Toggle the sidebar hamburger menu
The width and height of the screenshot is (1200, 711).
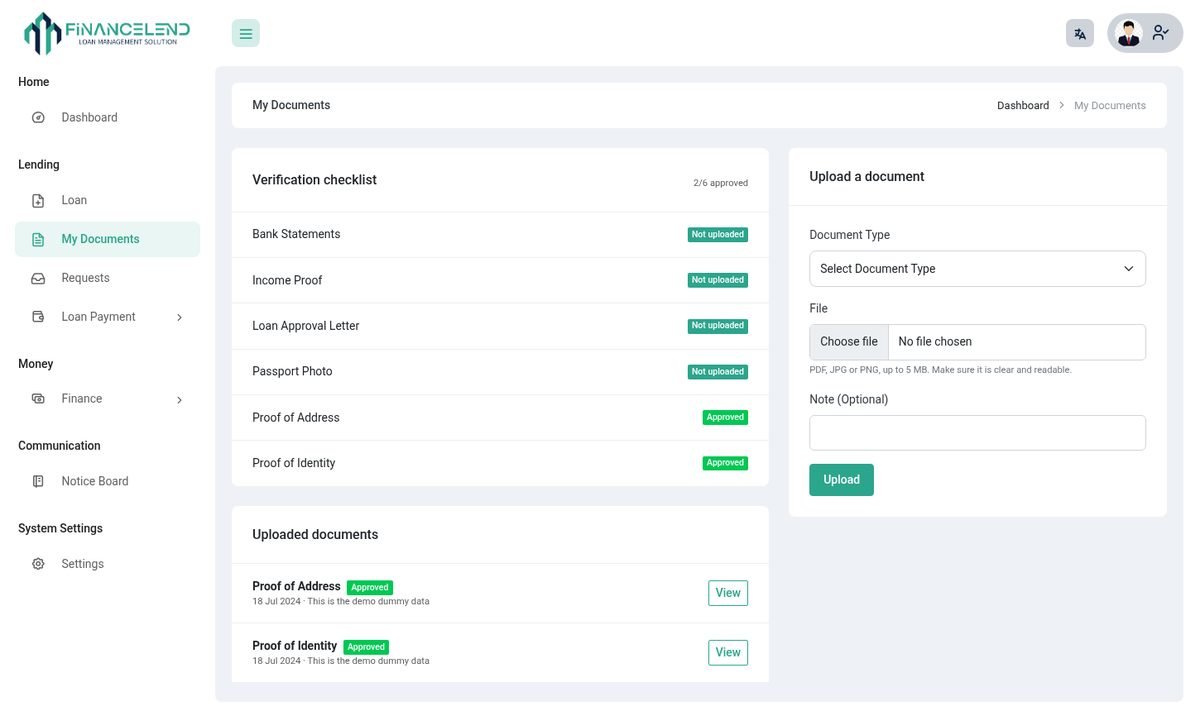click(246, 33)
